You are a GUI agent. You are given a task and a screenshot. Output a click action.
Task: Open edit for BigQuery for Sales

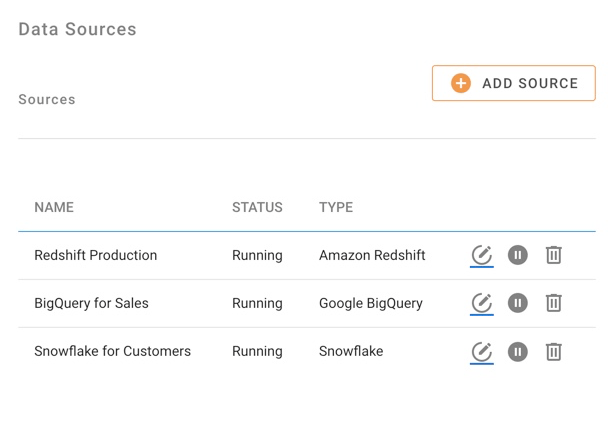pyautogui.click(x=481, y=303)
